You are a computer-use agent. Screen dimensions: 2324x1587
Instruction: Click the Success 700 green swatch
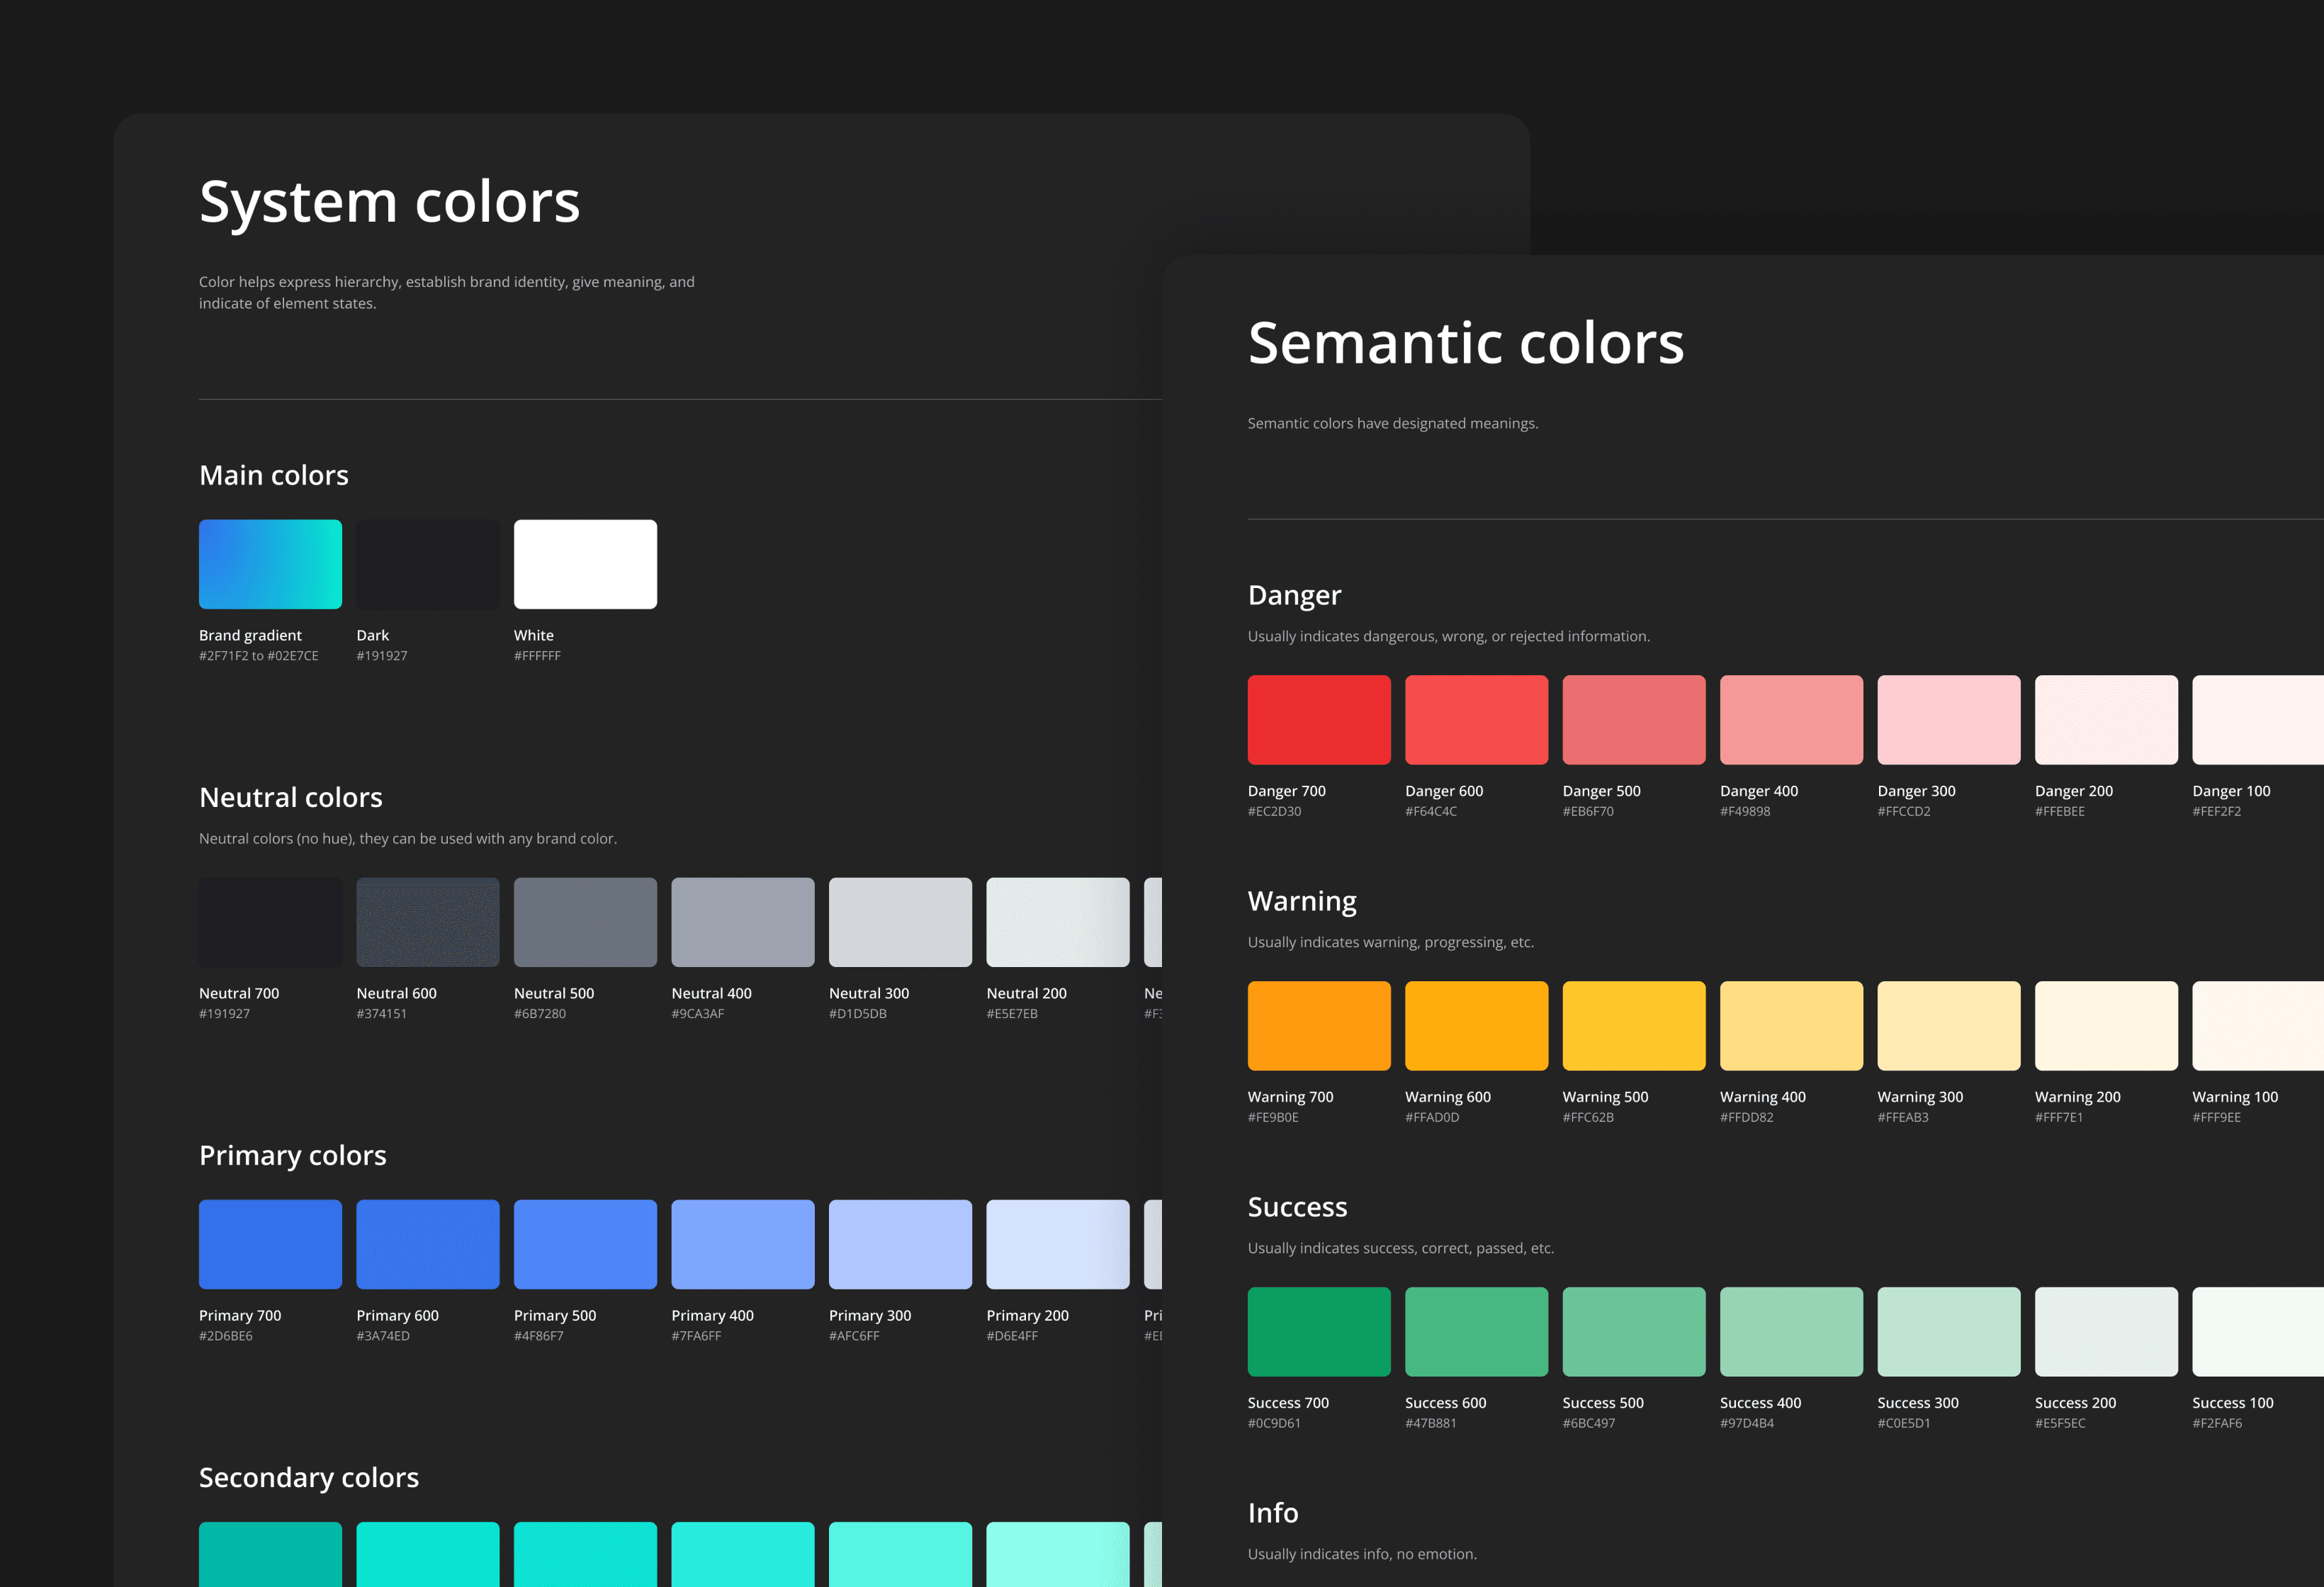click(1319, 1332)
